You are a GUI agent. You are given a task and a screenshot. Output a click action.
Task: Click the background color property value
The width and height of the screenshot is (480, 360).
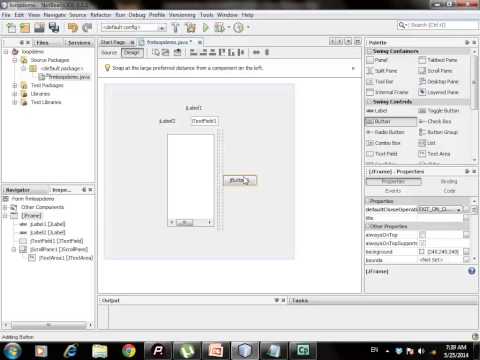pos(440,252)
